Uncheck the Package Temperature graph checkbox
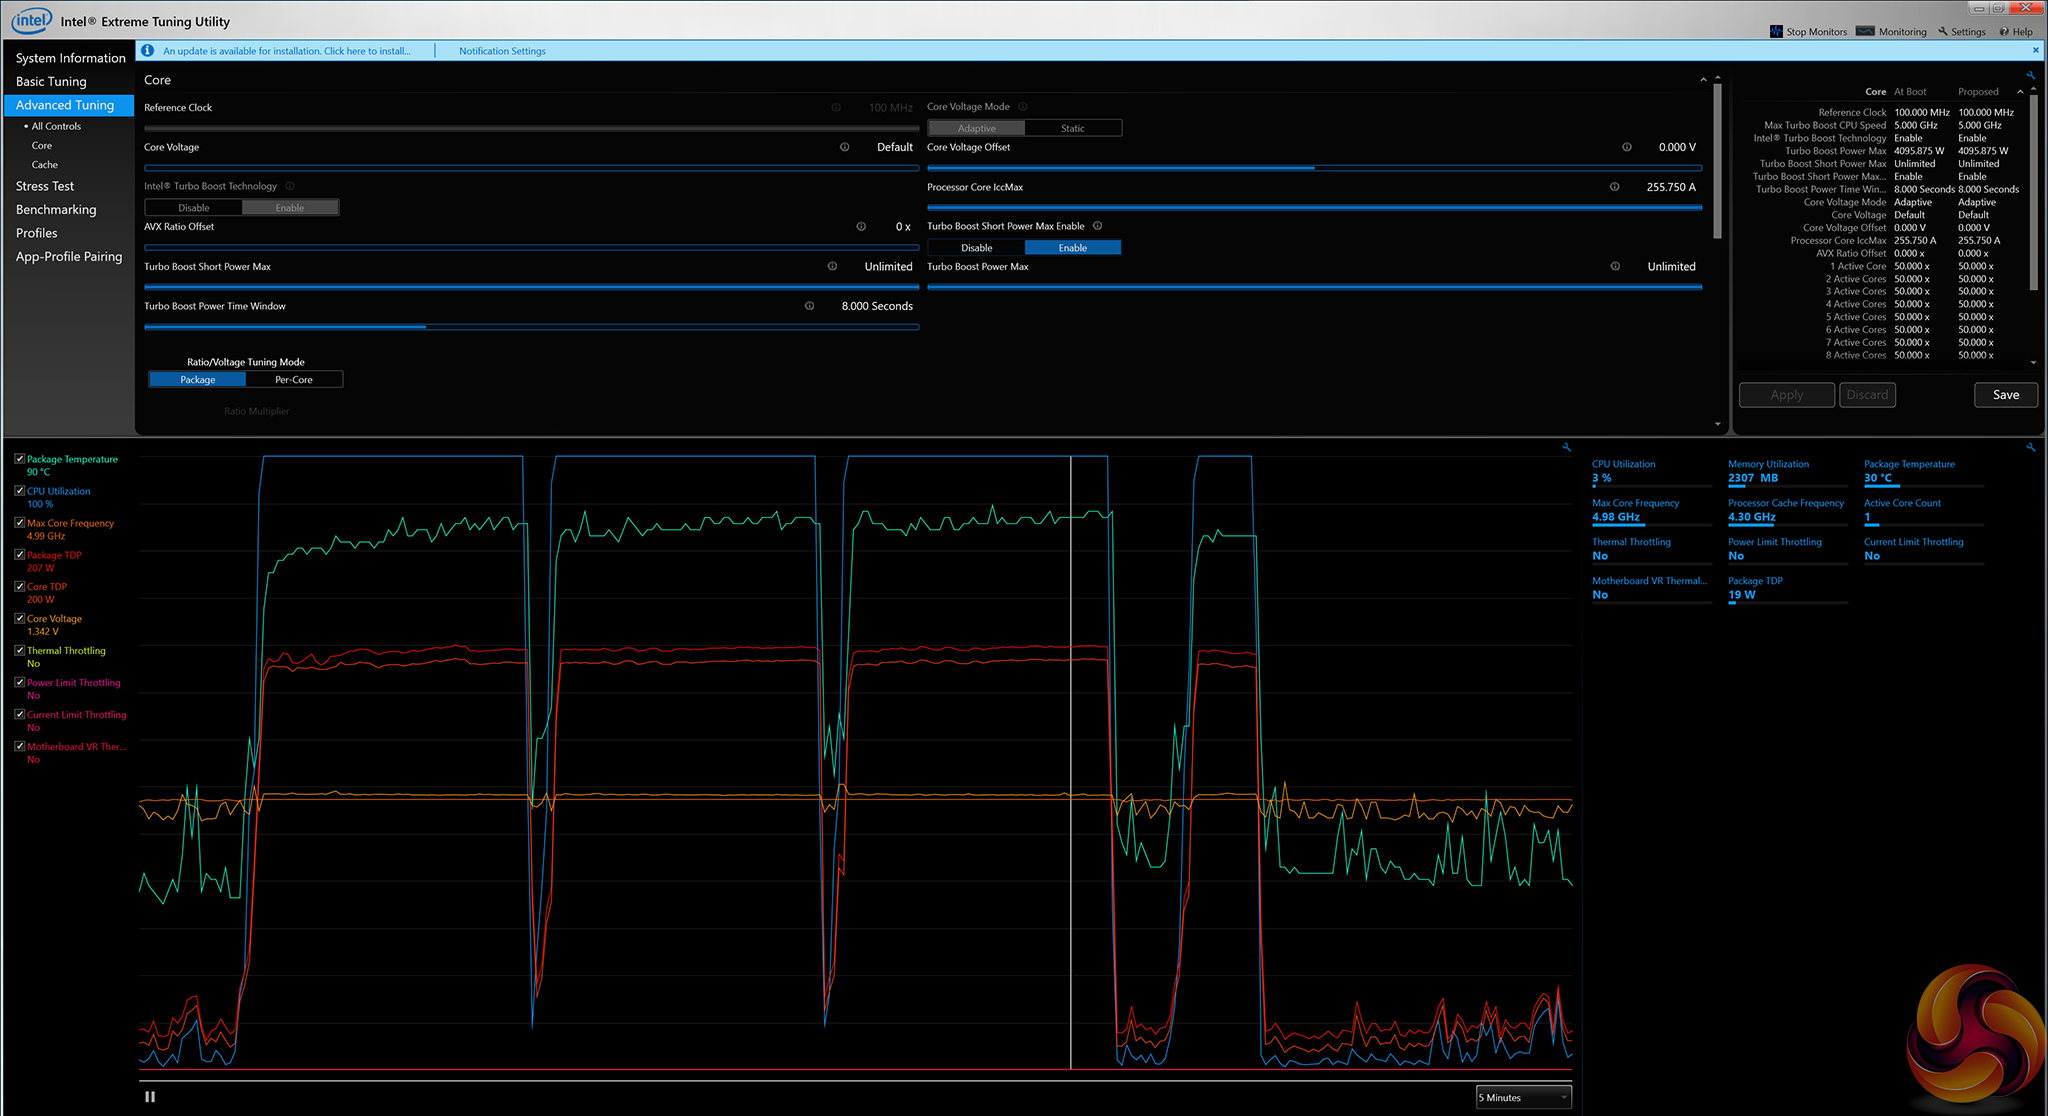This screenshot has height=1116, width=2048. click(x=20, y=459)
